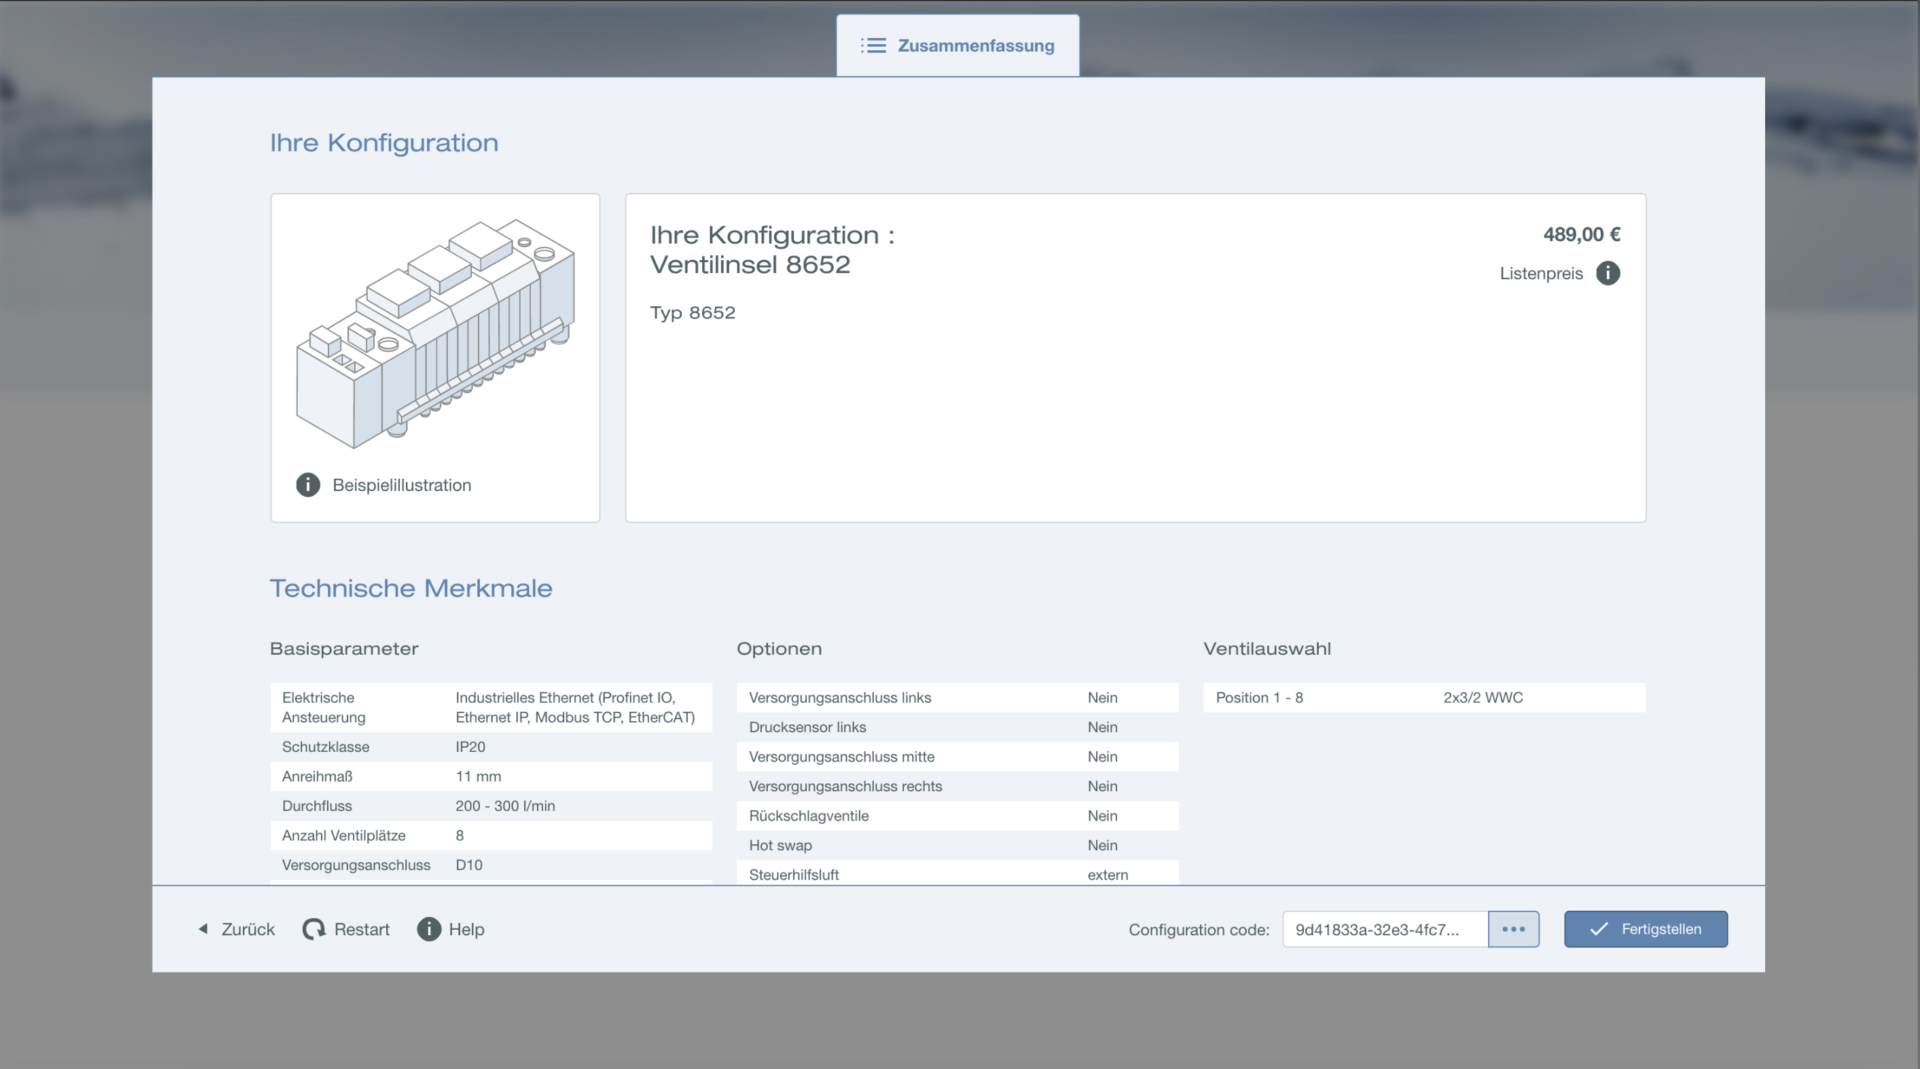Click the info icon next to Listenpreis
This screenshot has width=1920, height=1069.
1607,273
